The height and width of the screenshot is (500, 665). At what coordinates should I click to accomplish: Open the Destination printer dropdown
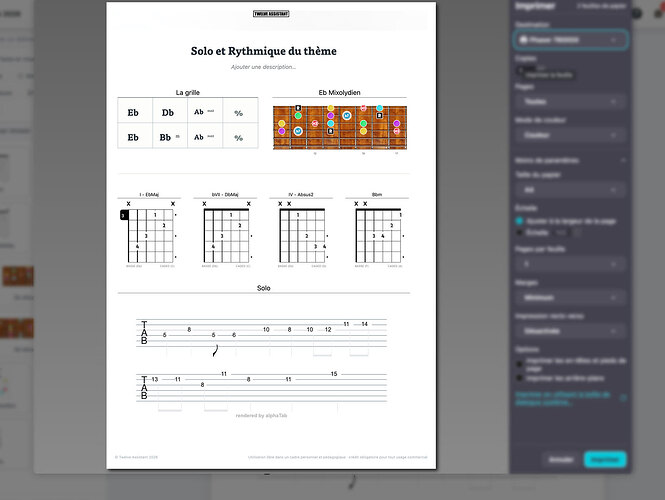[570, 40]
